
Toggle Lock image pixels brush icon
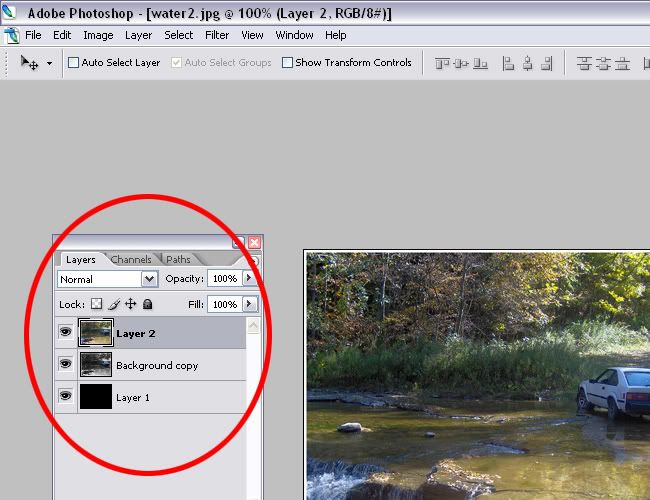point(114,304)
